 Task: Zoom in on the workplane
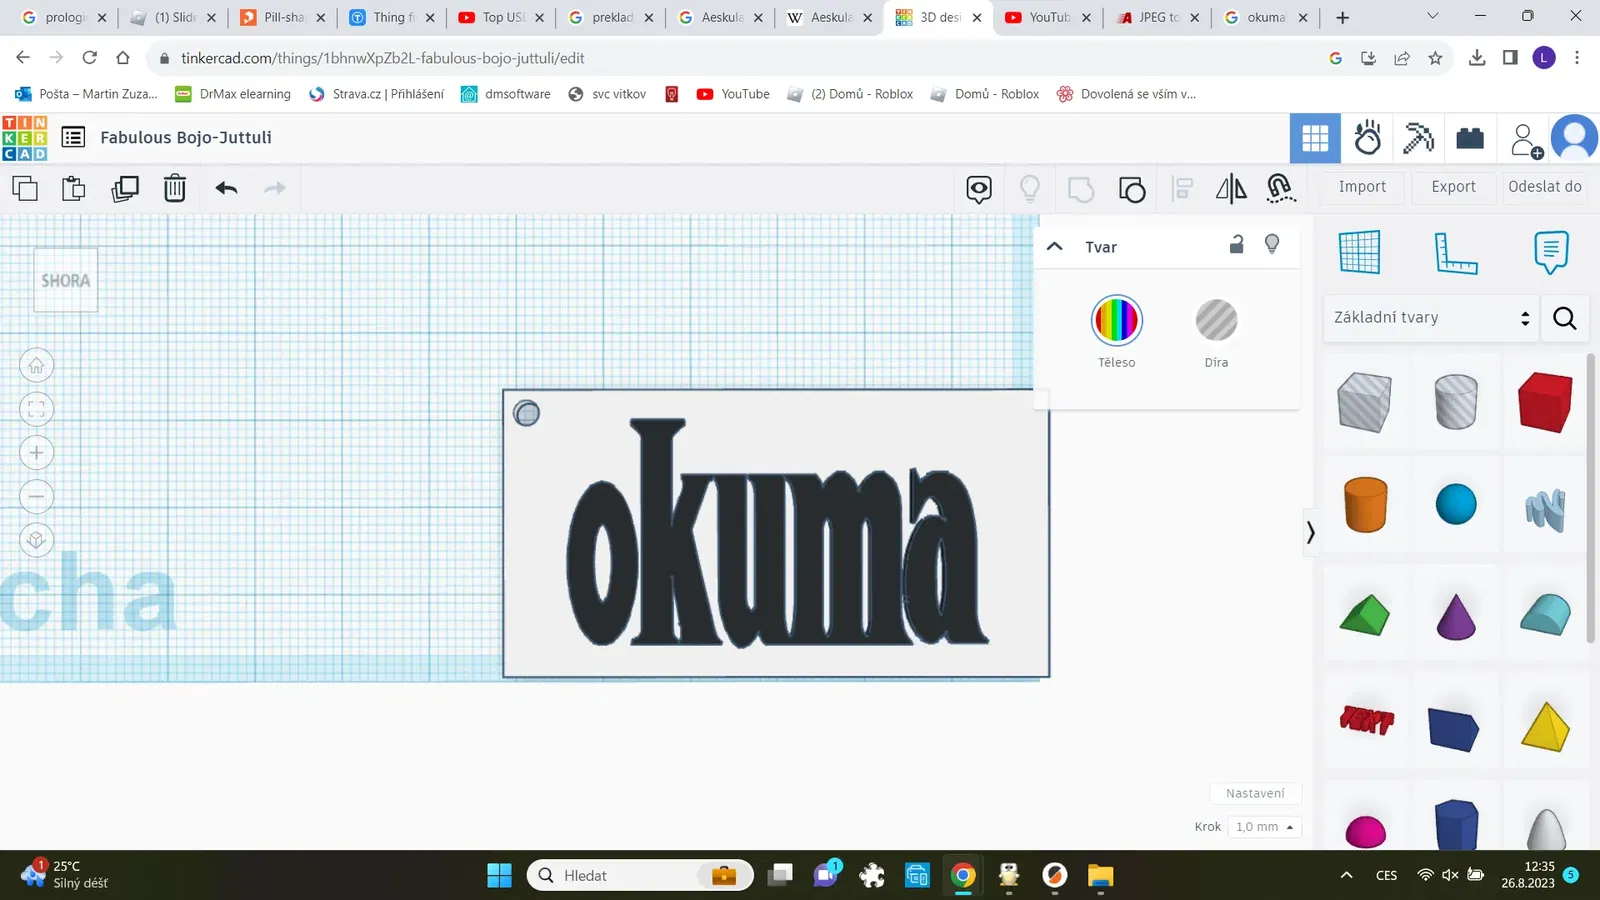pos(37,453)
